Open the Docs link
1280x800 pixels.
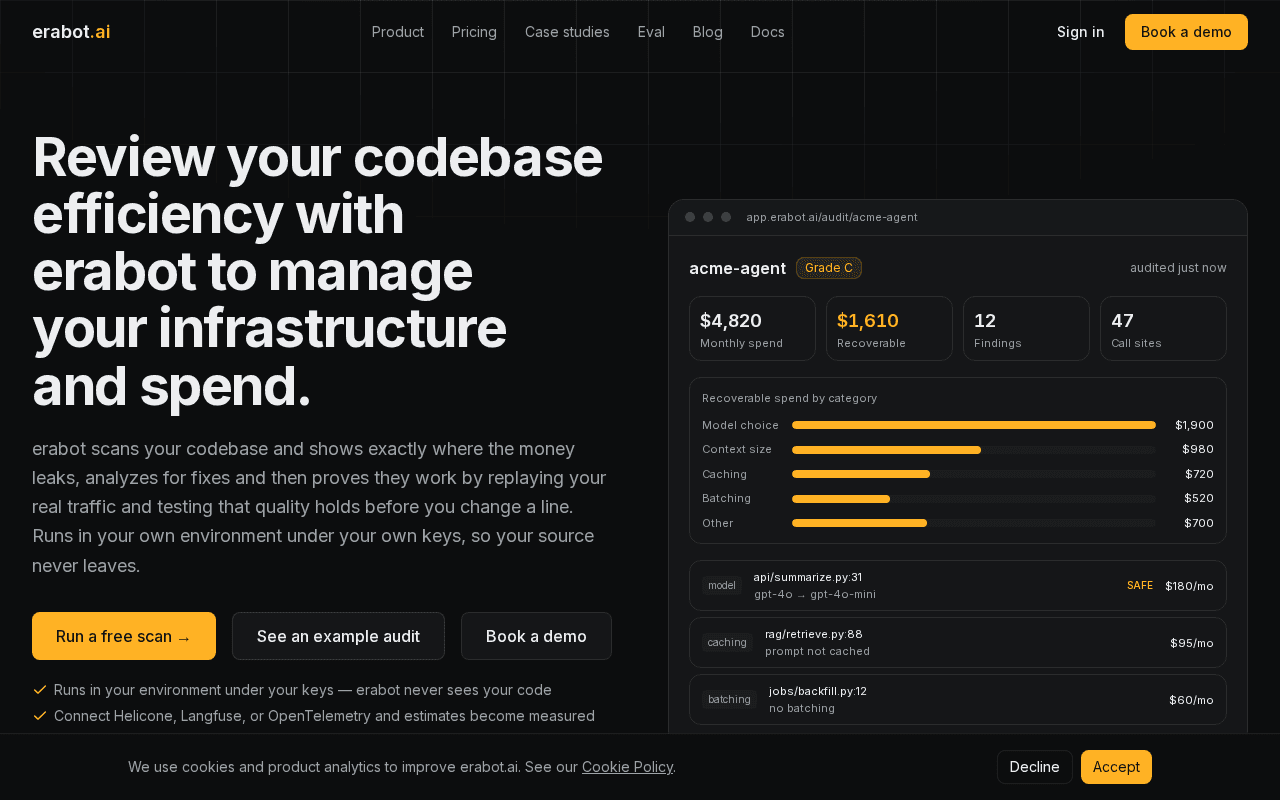(768, 32)
